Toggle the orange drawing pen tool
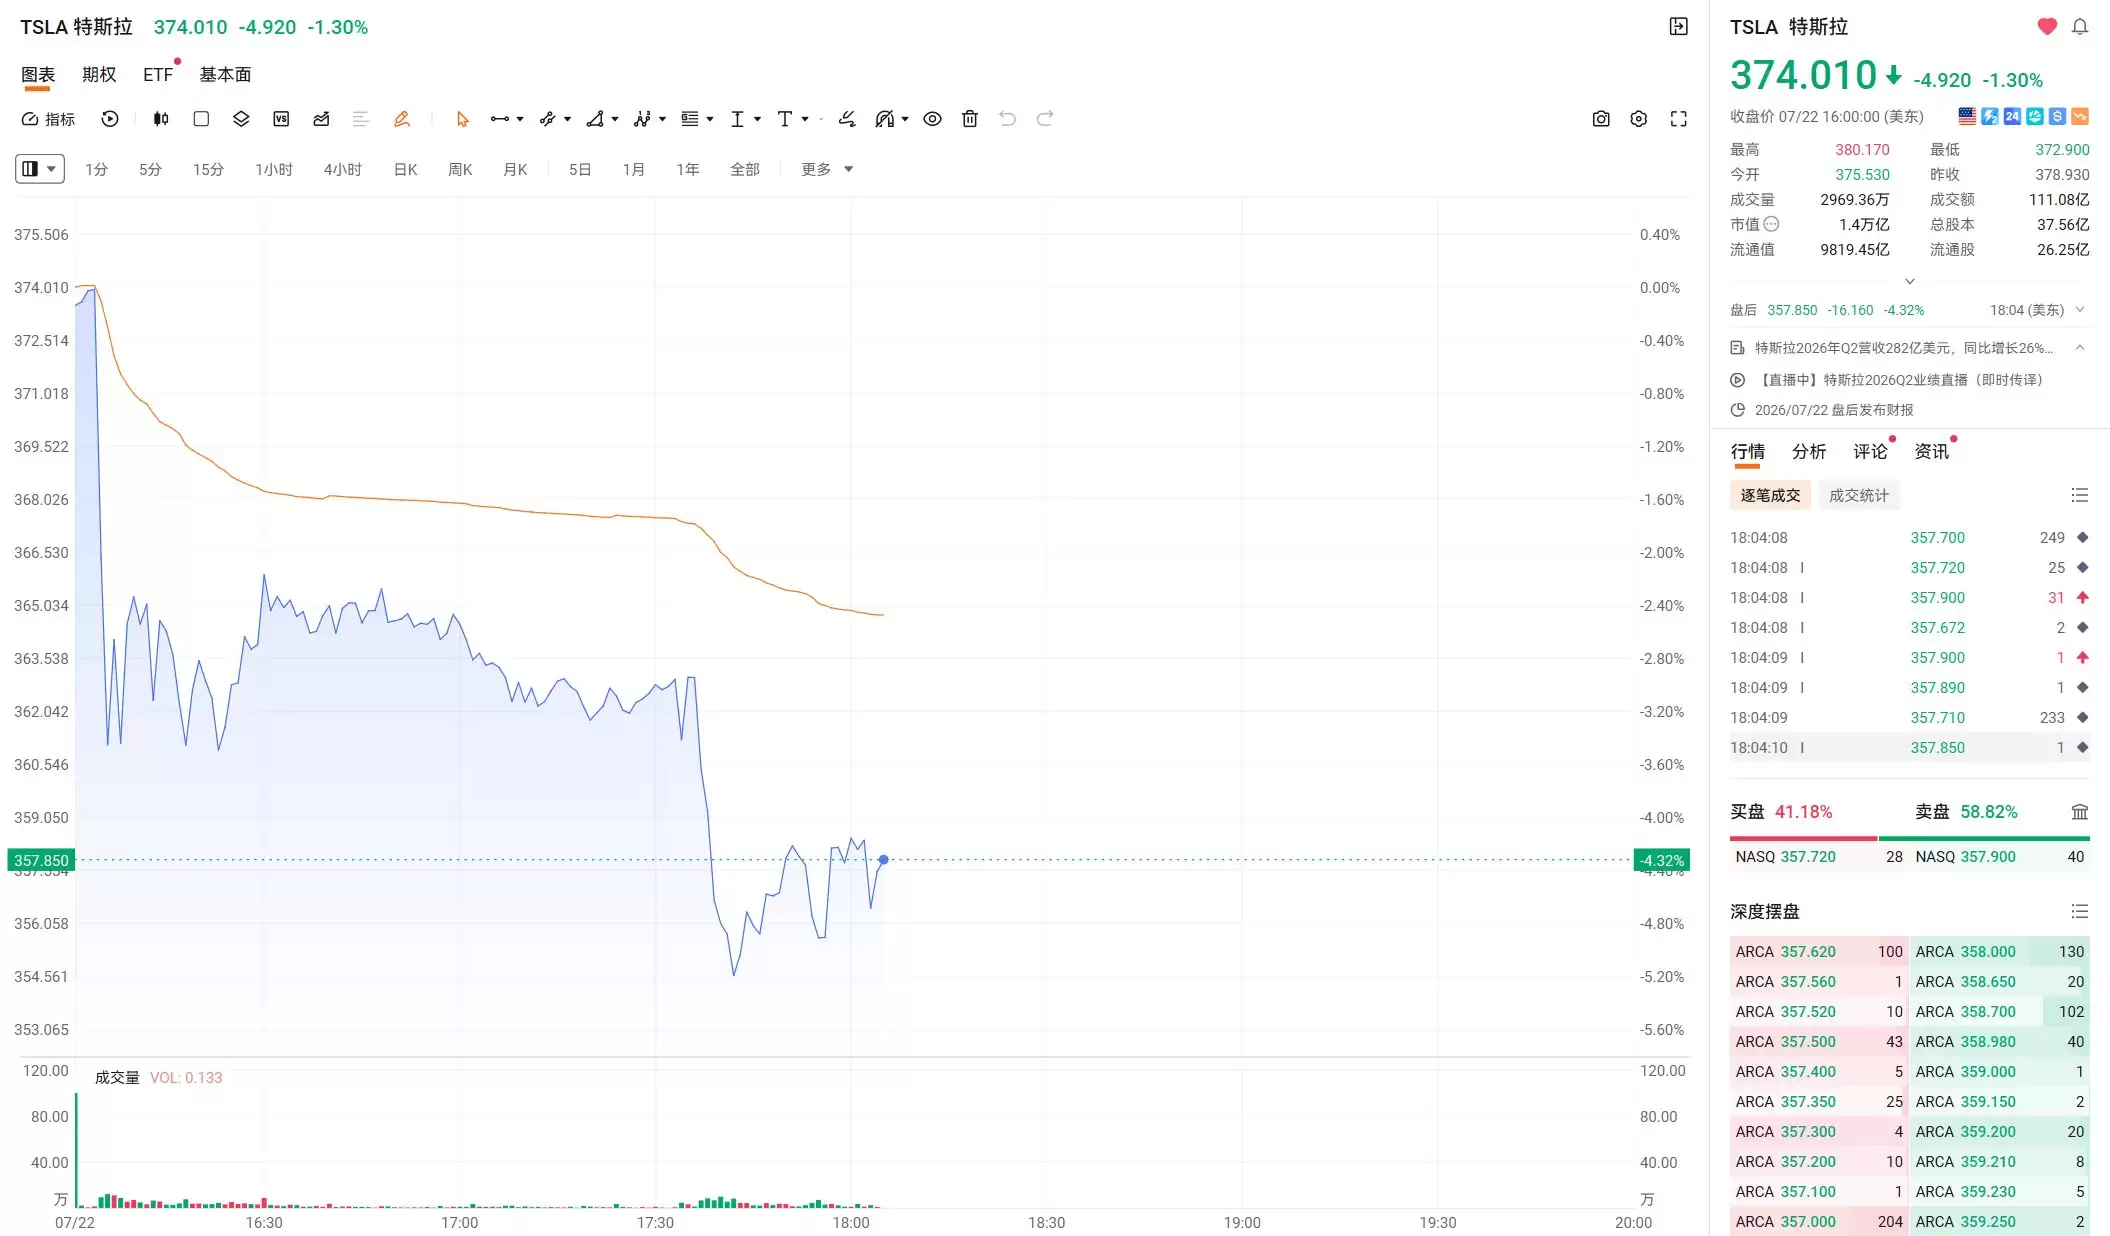Screen dimensions: 2110x1236 click(x=401, y=119)
